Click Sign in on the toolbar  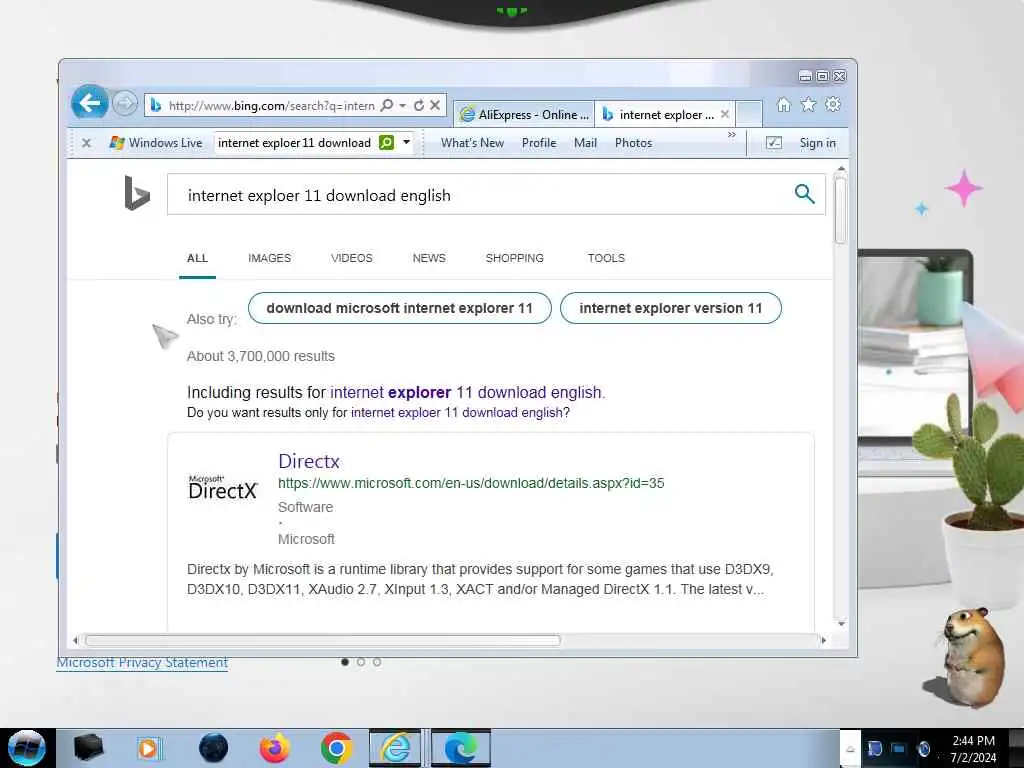coord(818,142)
